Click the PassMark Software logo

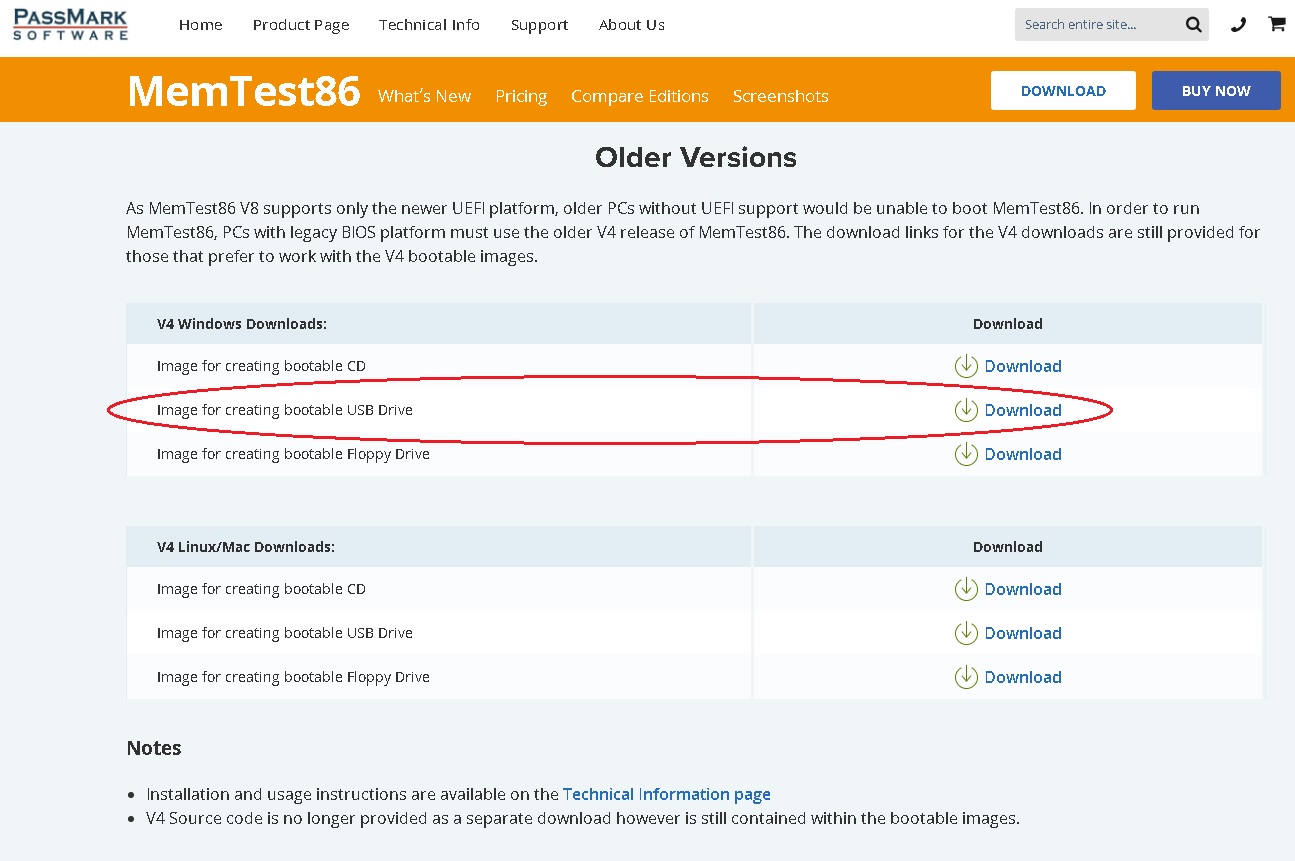70,24
